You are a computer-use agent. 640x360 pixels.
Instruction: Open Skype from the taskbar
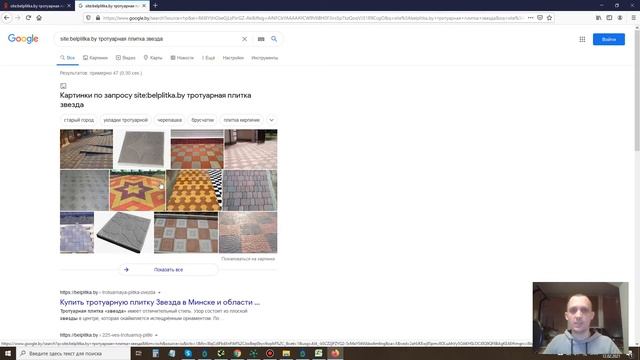(x=188, y=353)
